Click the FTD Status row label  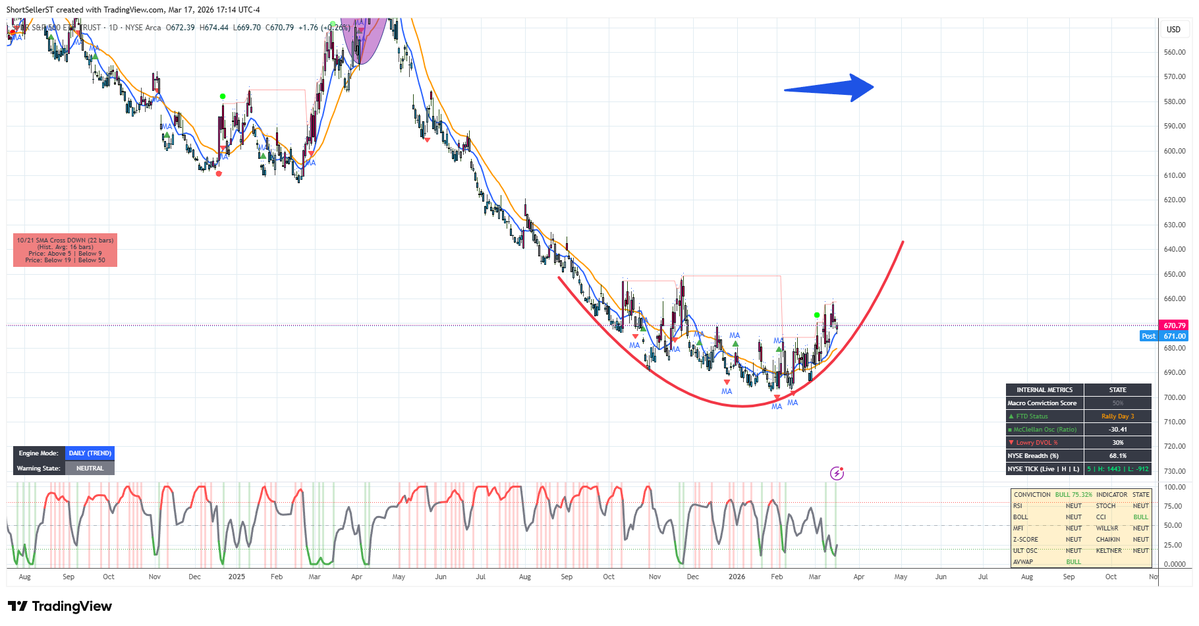point(1045,416)
